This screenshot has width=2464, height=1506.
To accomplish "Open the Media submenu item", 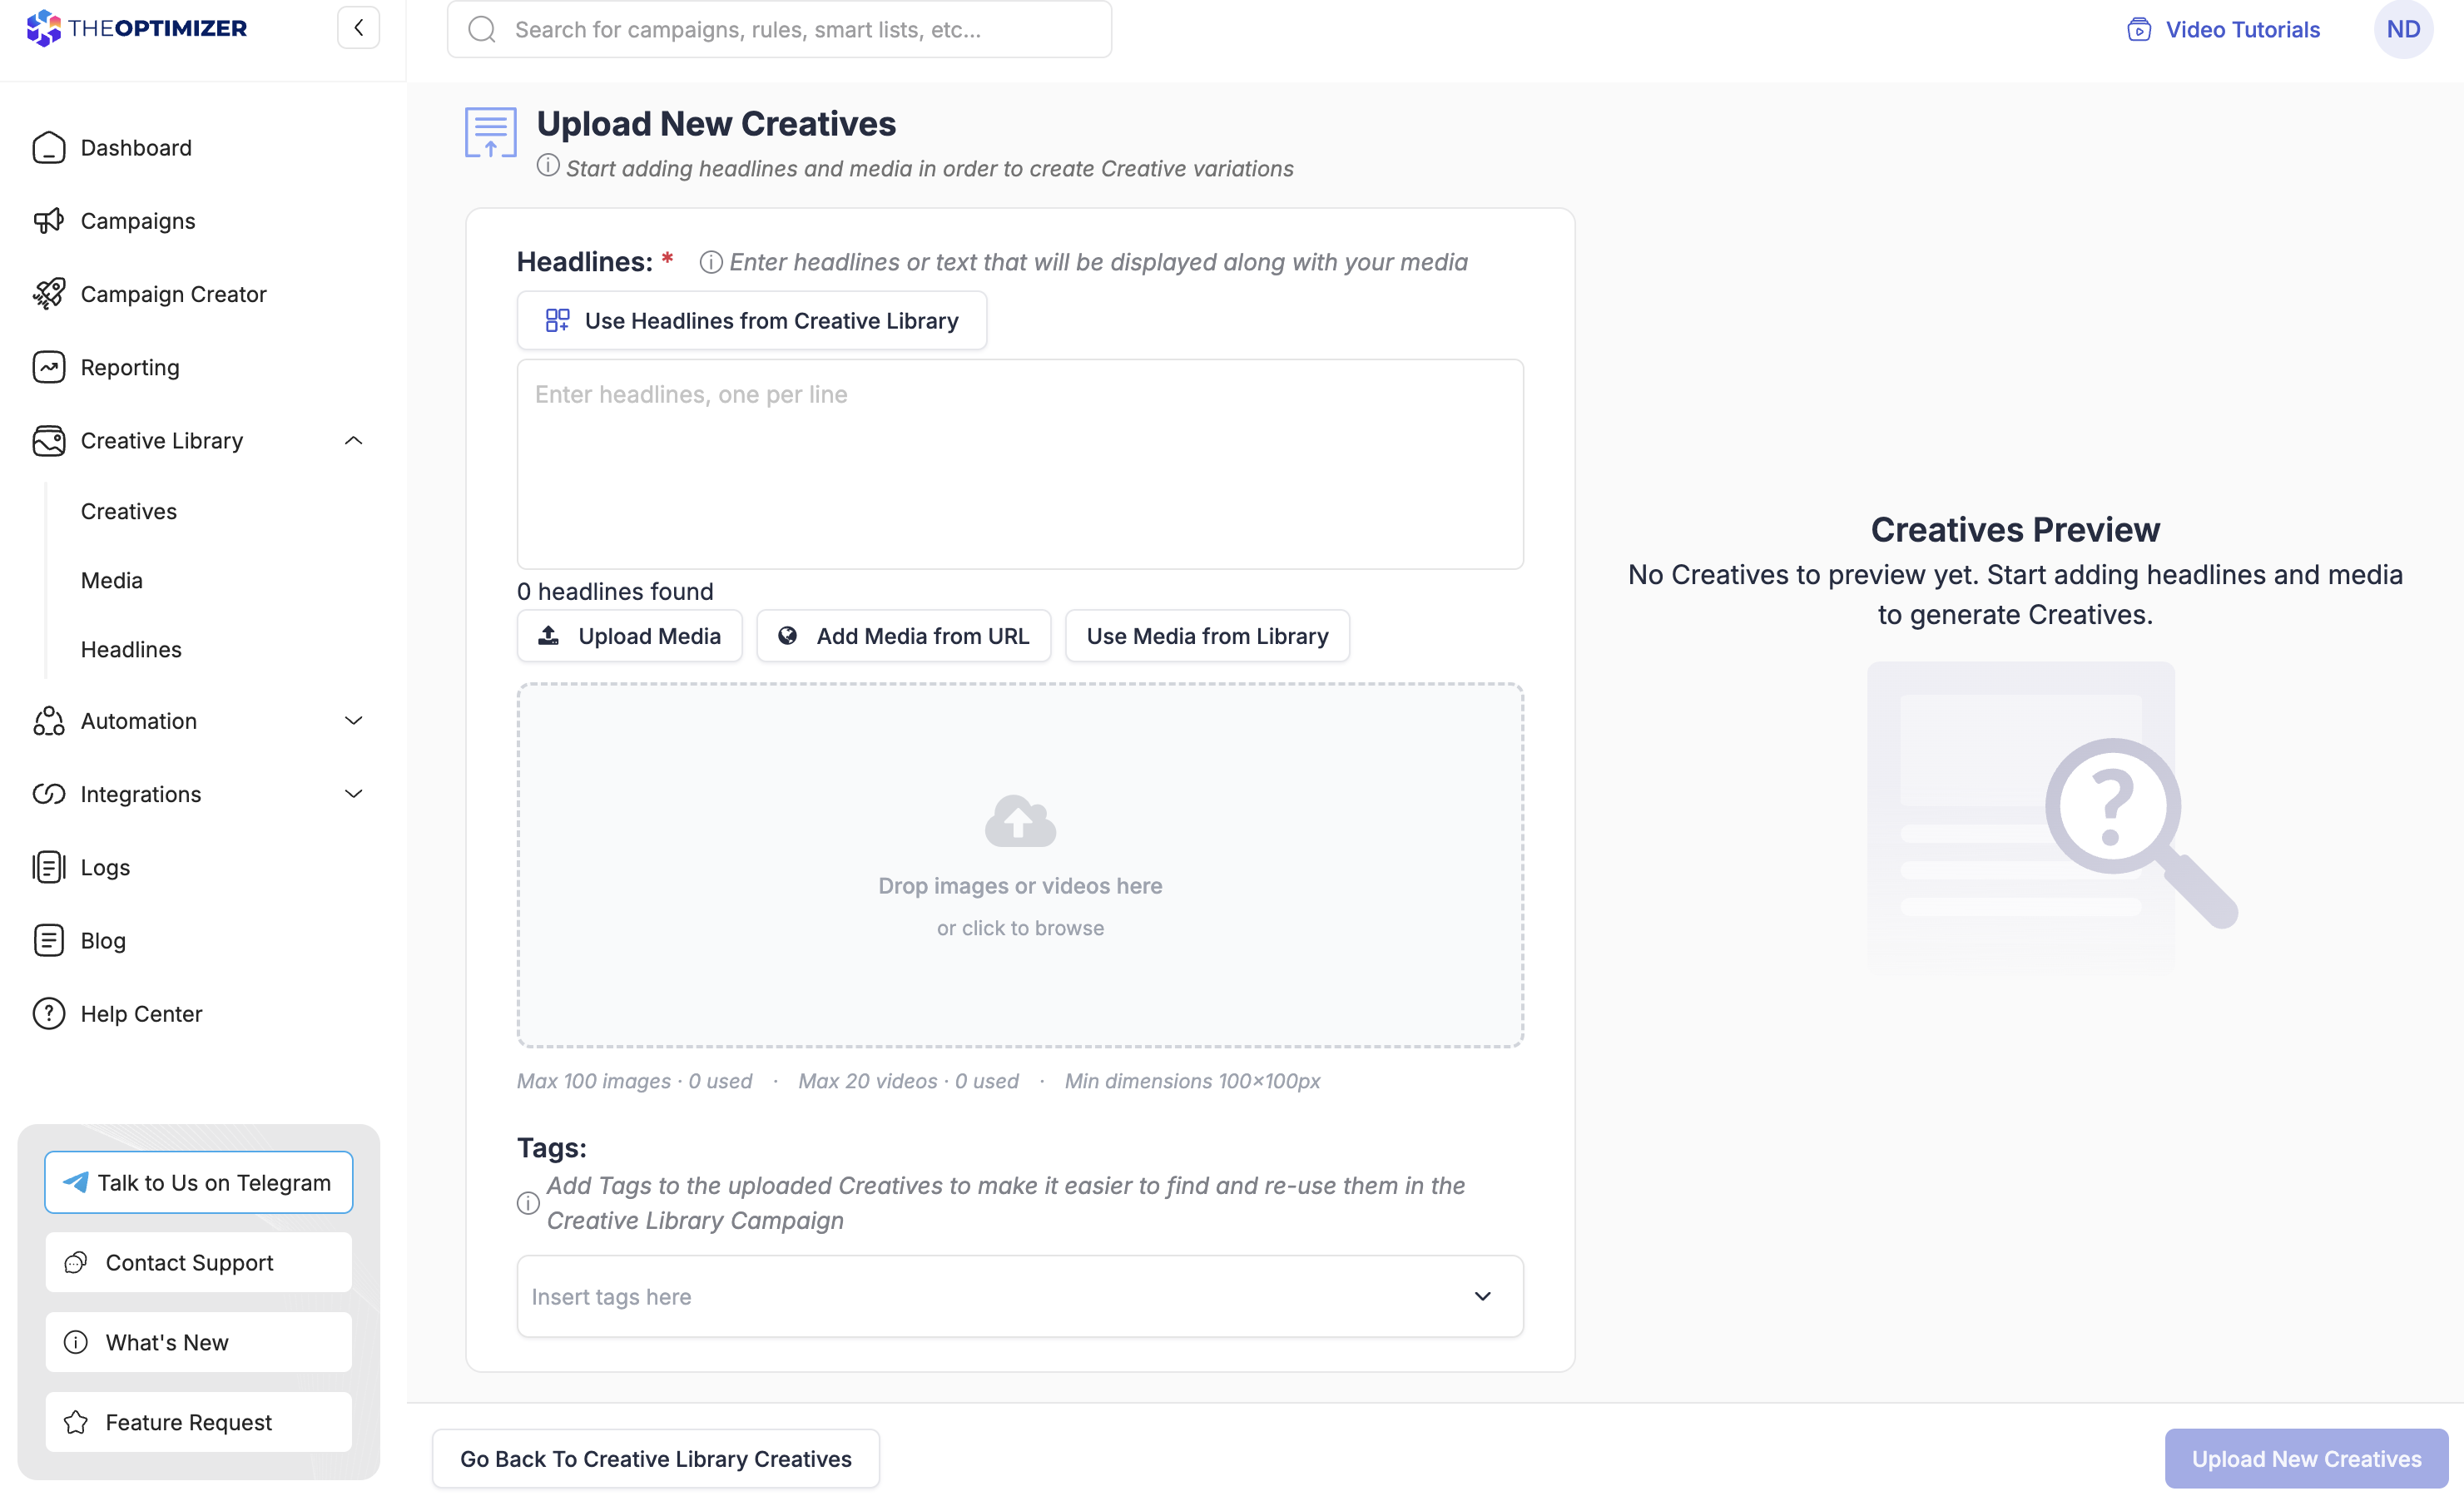I will point(111,580).
